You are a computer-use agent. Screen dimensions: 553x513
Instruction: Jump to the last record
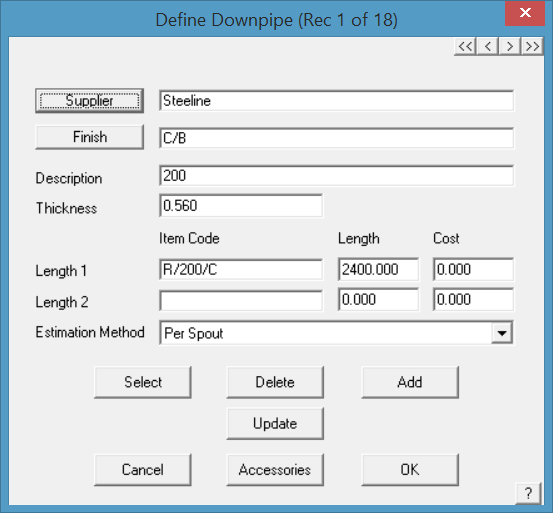click(x=531, y=46)
